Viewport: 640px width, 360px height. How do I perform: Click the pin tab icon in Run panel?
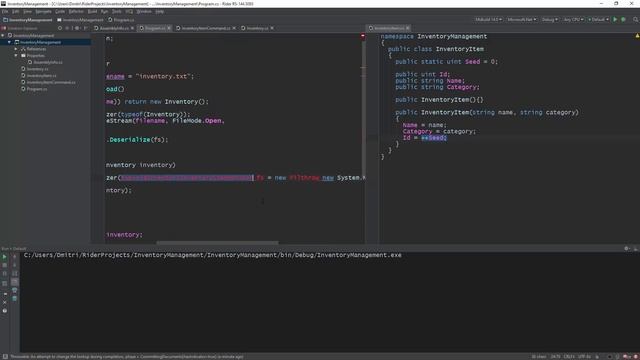4,293
